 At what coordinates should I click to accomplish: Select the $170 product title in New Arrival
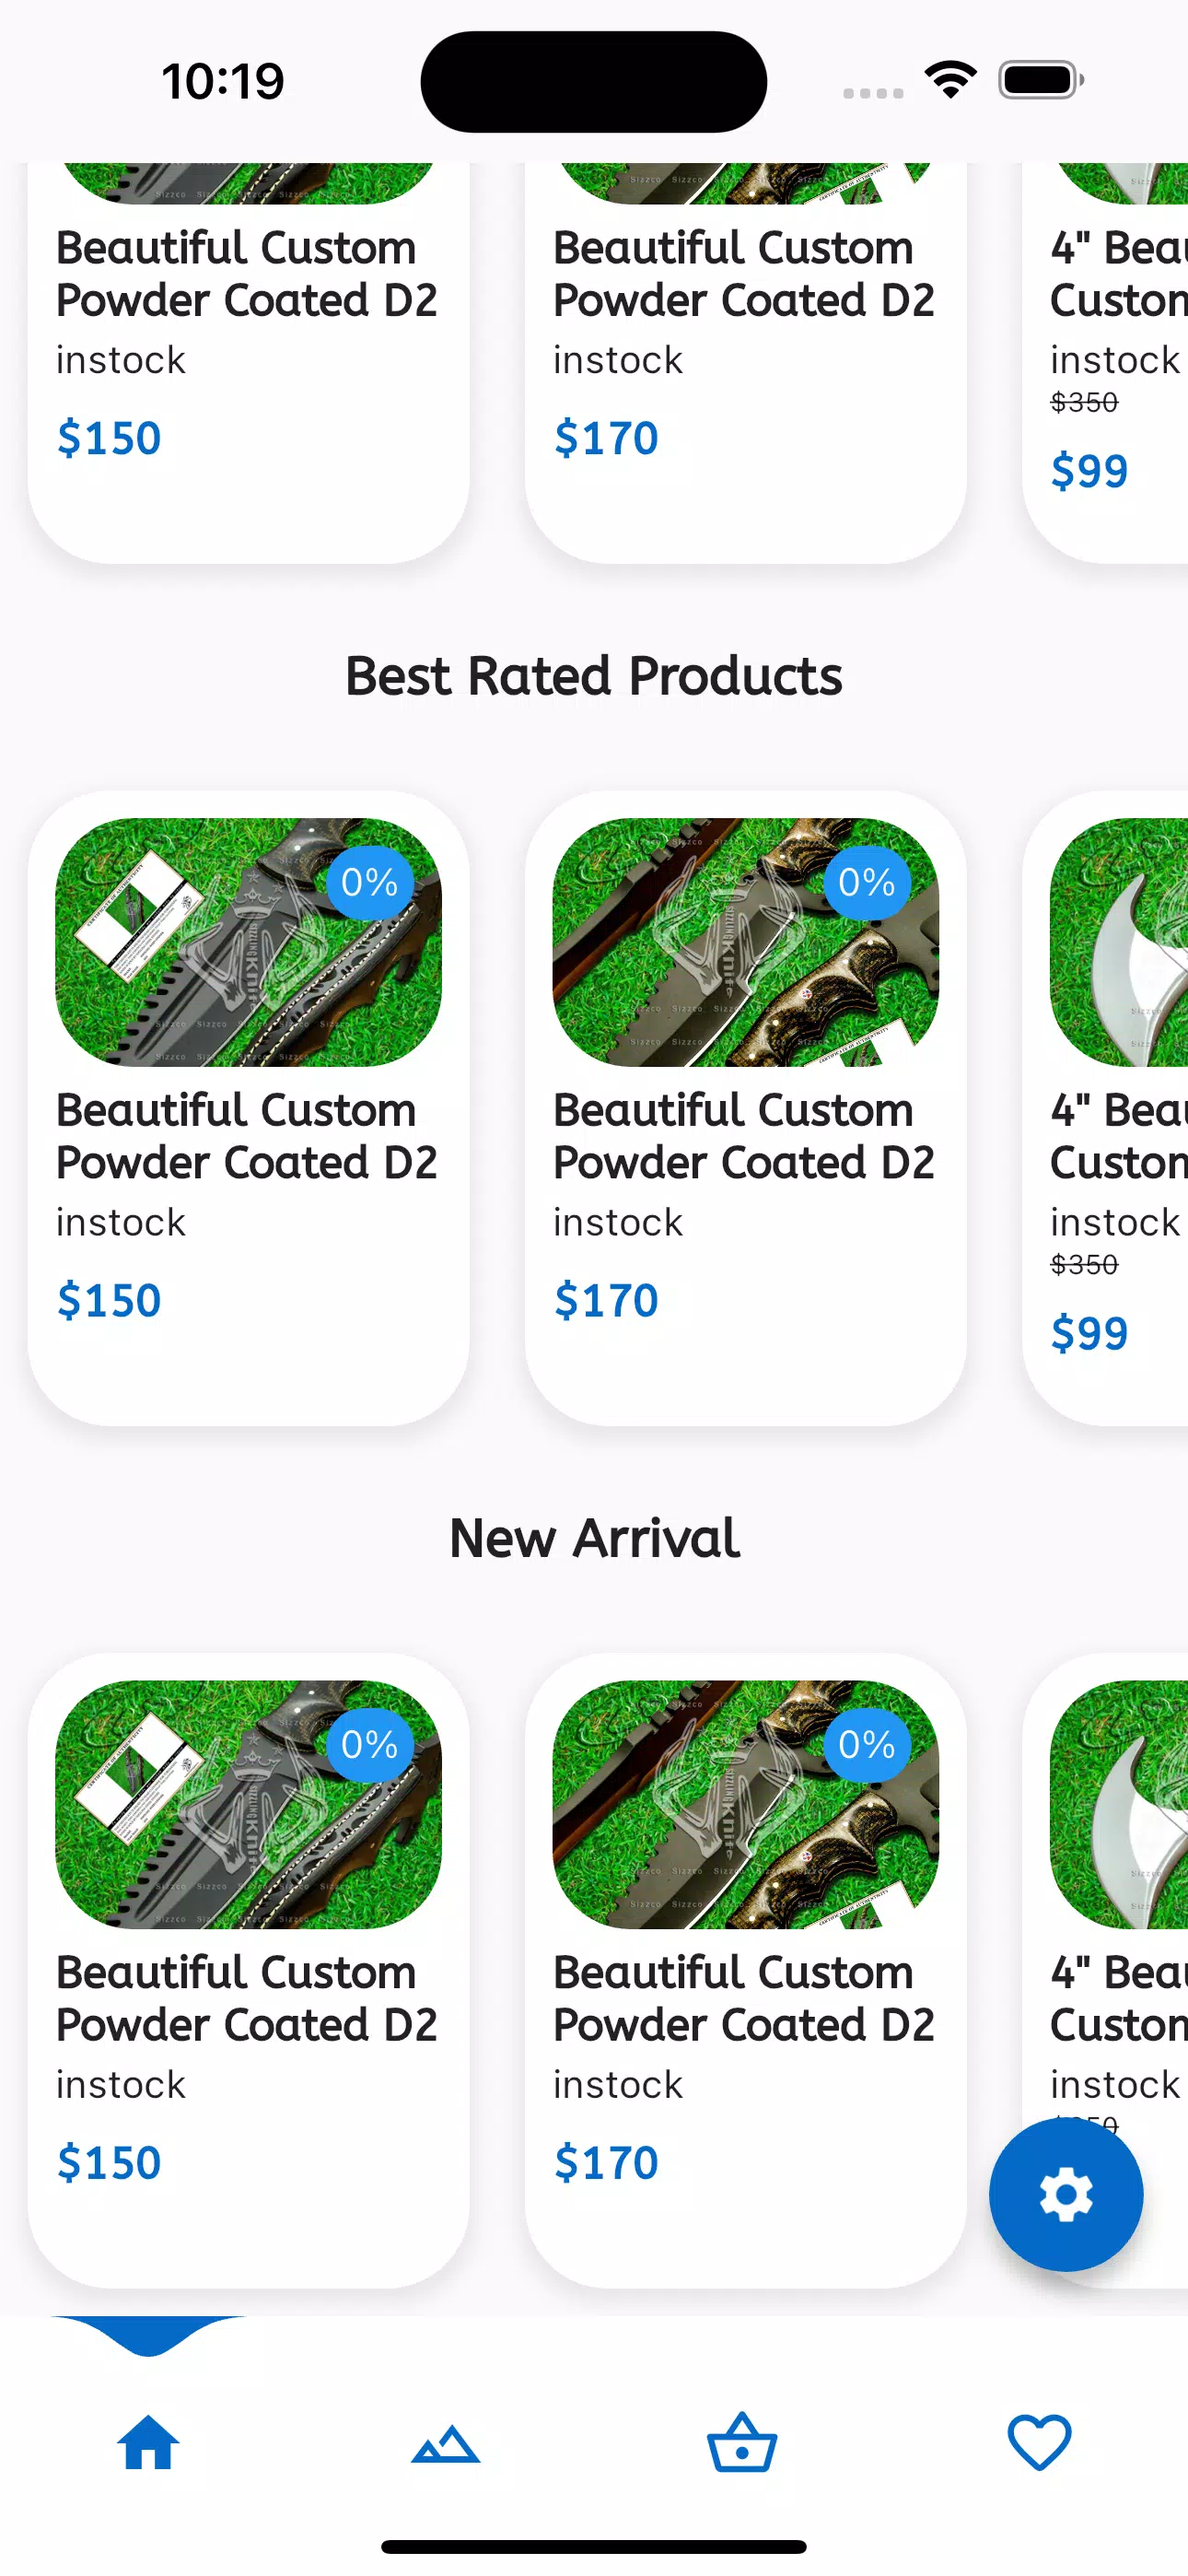point(743,1998)
